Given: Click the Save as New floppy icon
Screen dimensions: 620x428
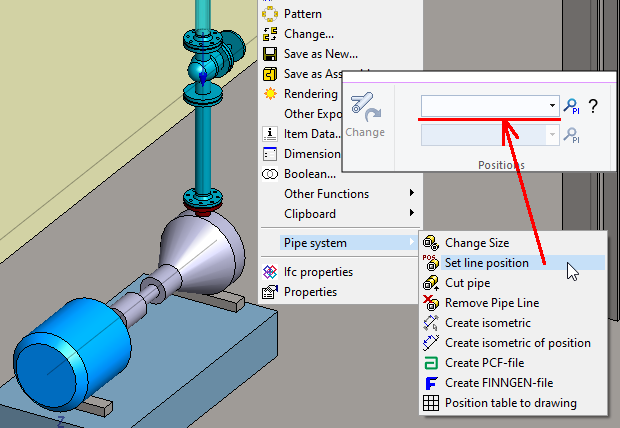Looking at the screenshot, I should (x=270, y=54).
